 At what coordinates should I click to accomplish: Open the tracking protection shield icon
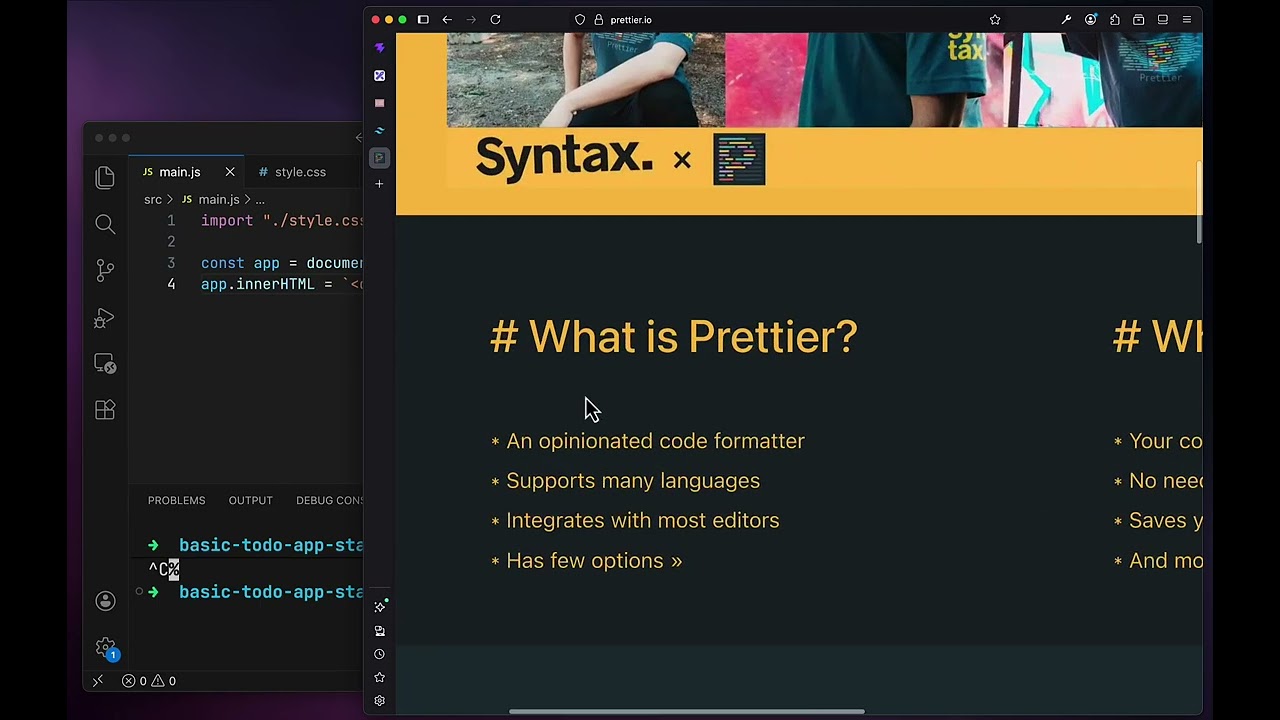580,19
